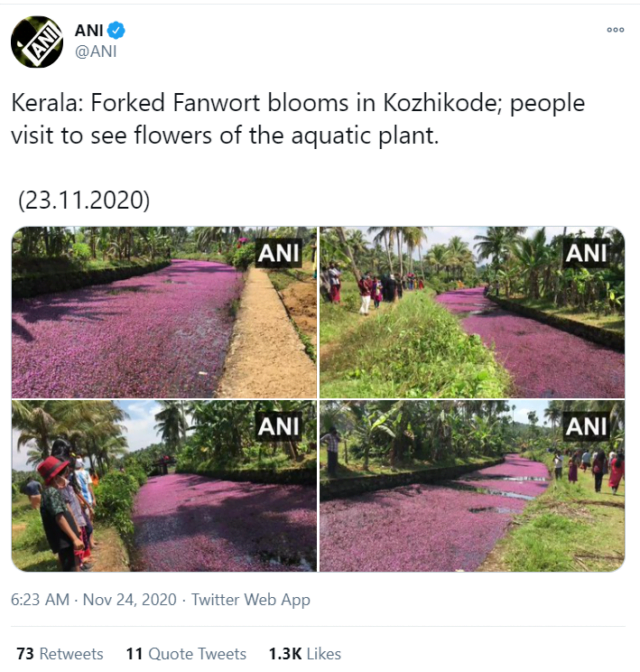This screenshot has width=640, height=672.
Task: Open the tweet's more options menu
Action: (x=615, y=29)
